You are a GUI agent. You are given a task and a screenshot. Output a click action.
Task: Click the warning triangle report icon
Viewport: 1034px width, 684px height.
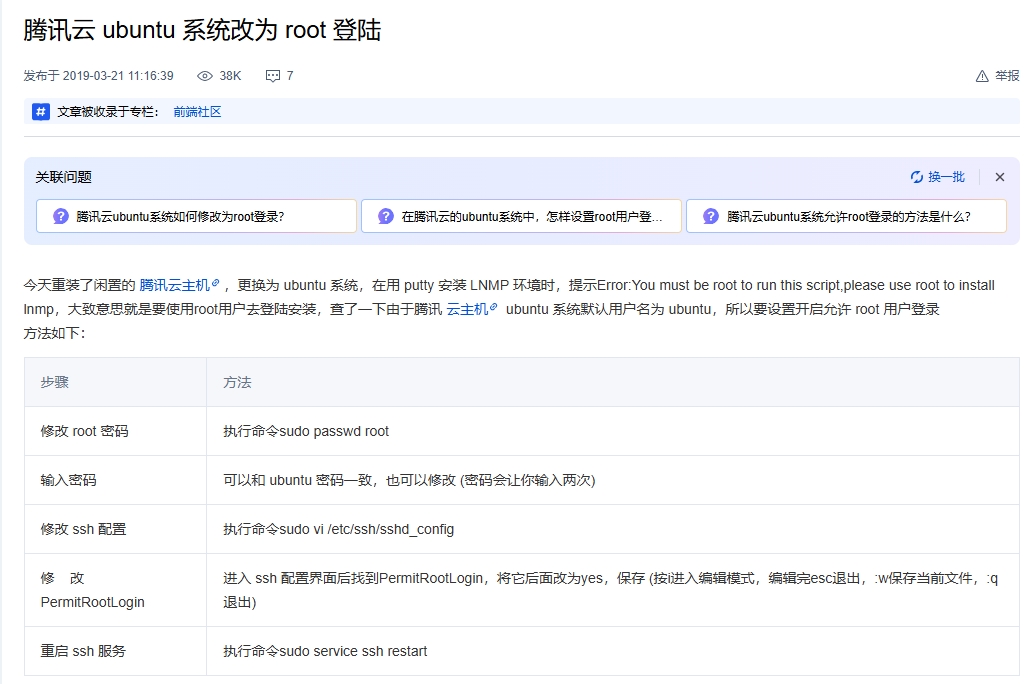click(982, 77)
